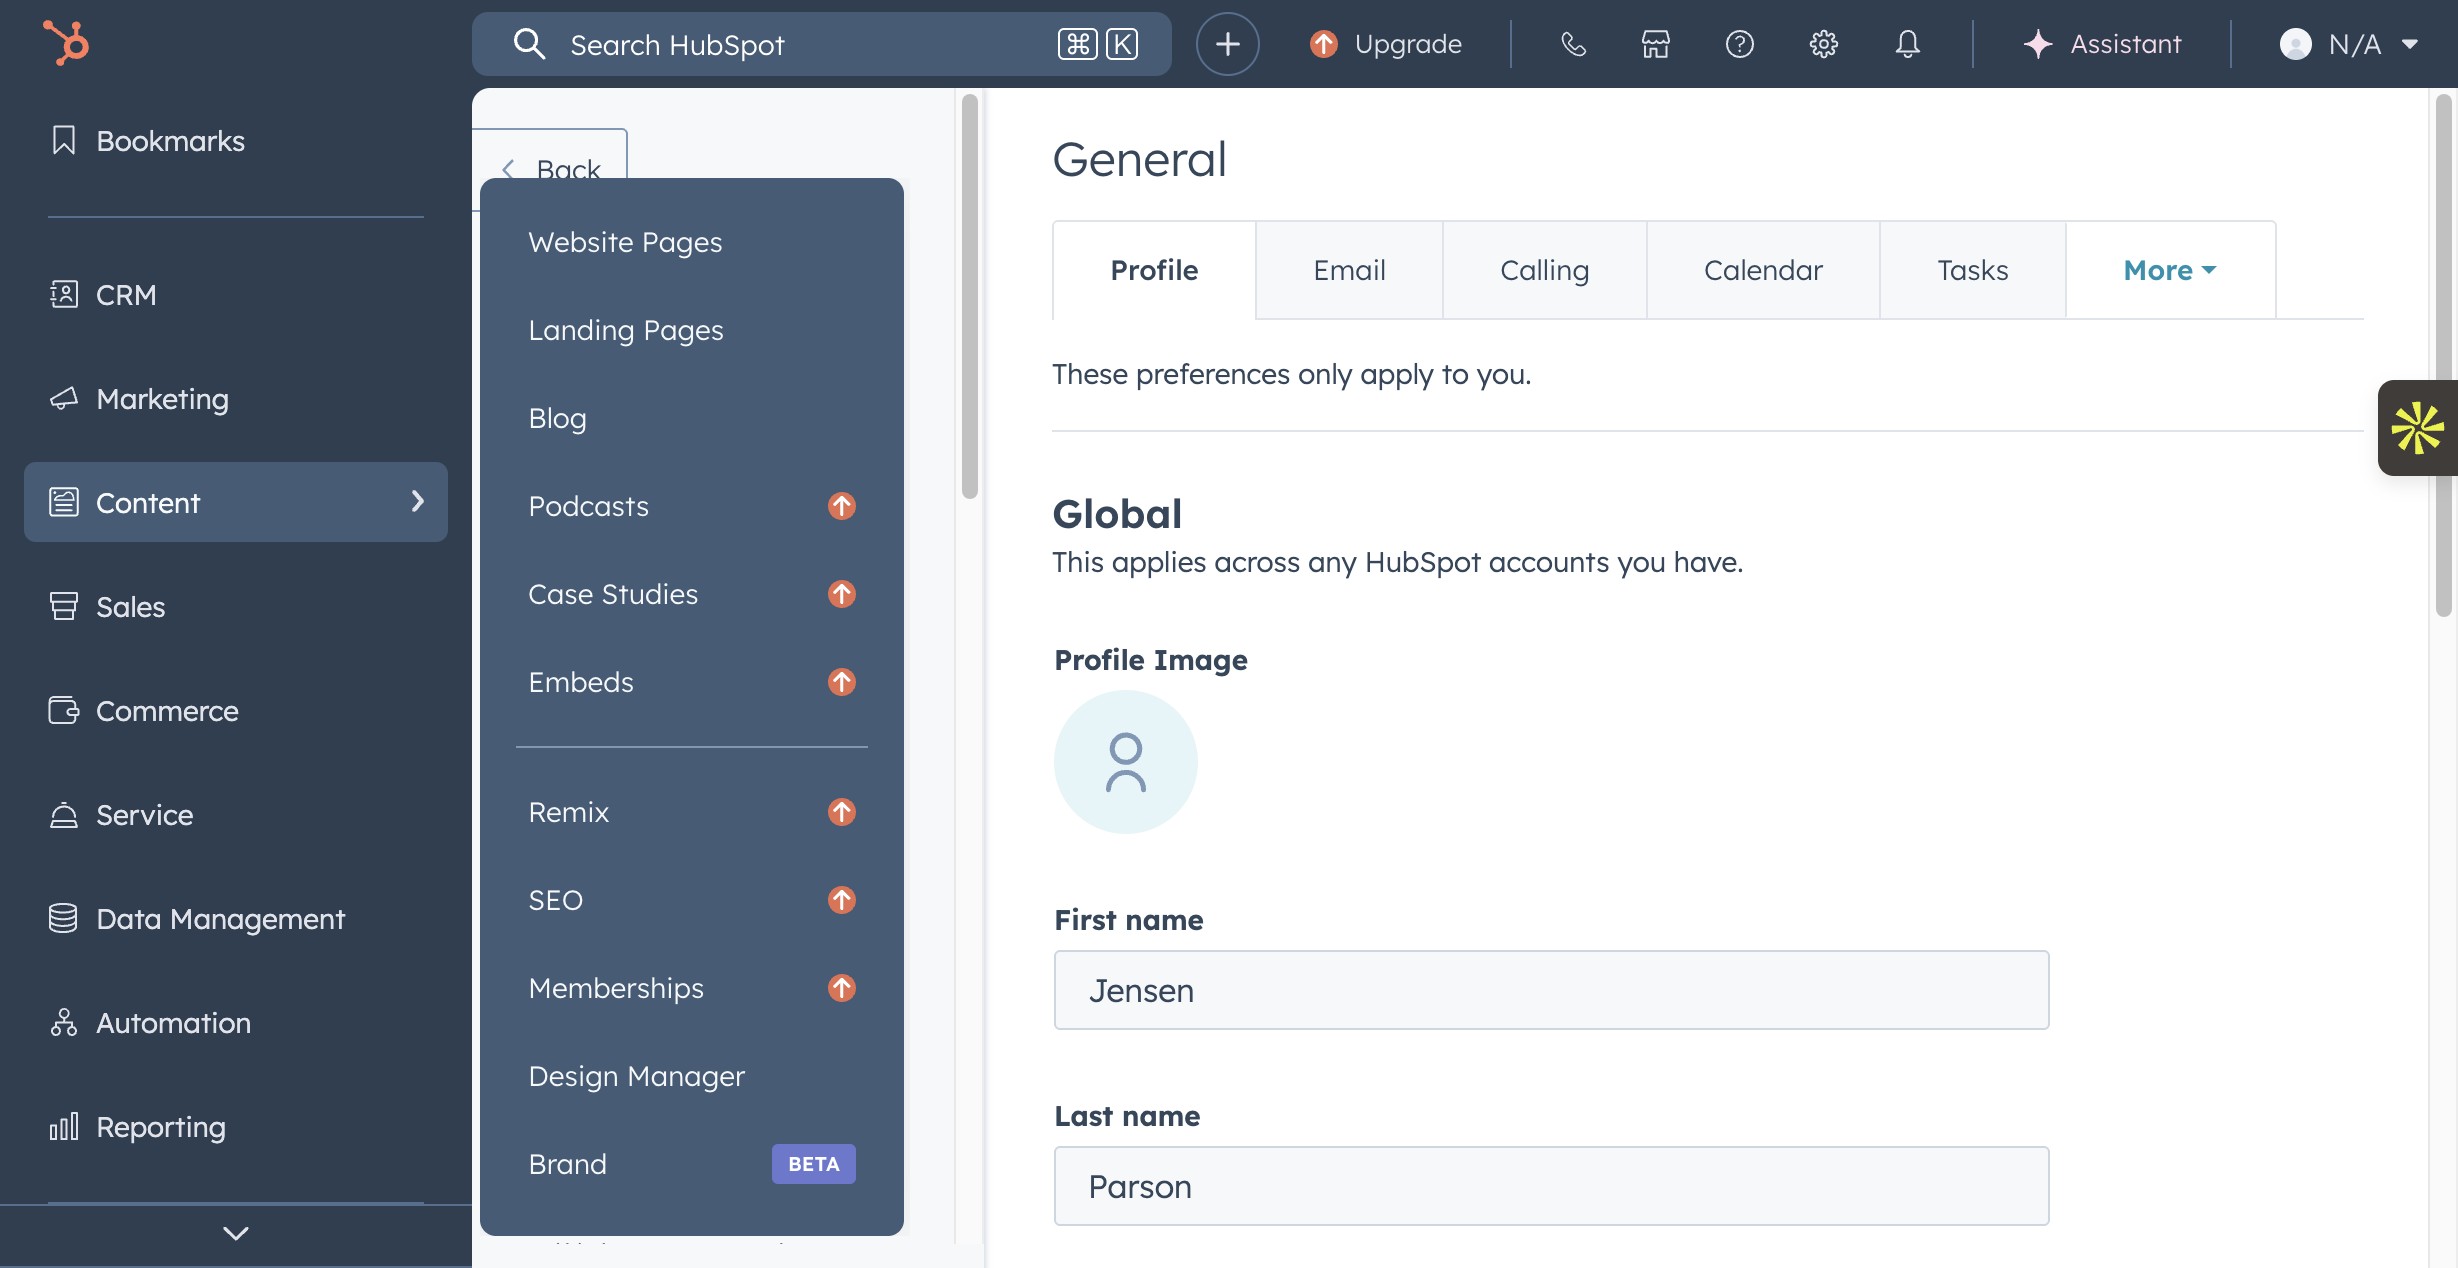Open Settings gear icon
The height and width of the screenshot is (1268, 2458).
tap(1822, 43)
